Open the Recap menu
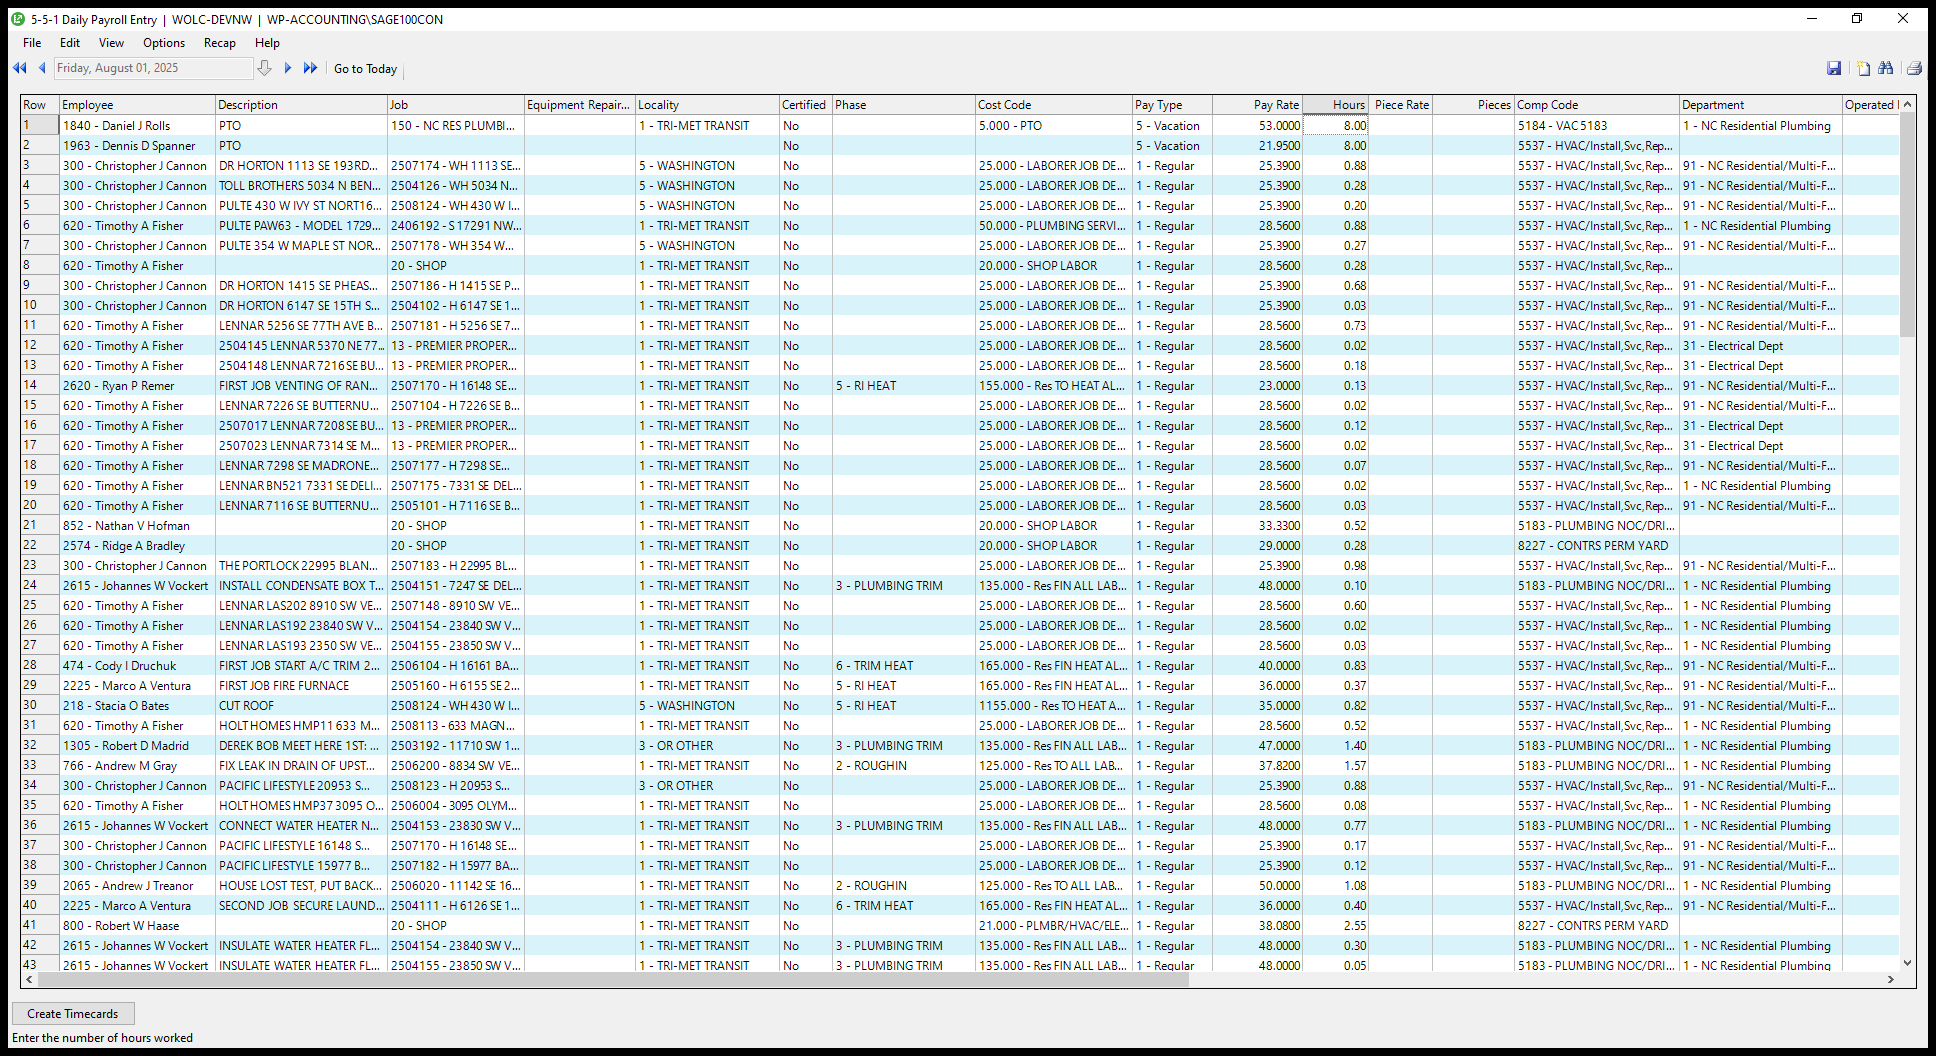 coord(219,43)
